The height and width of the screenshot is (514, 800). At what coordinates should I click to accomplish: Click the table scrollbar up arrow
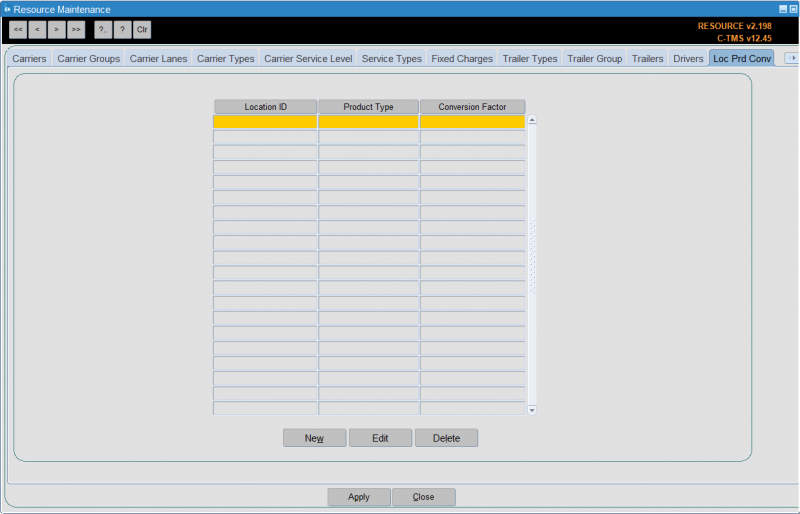(532, 120)
